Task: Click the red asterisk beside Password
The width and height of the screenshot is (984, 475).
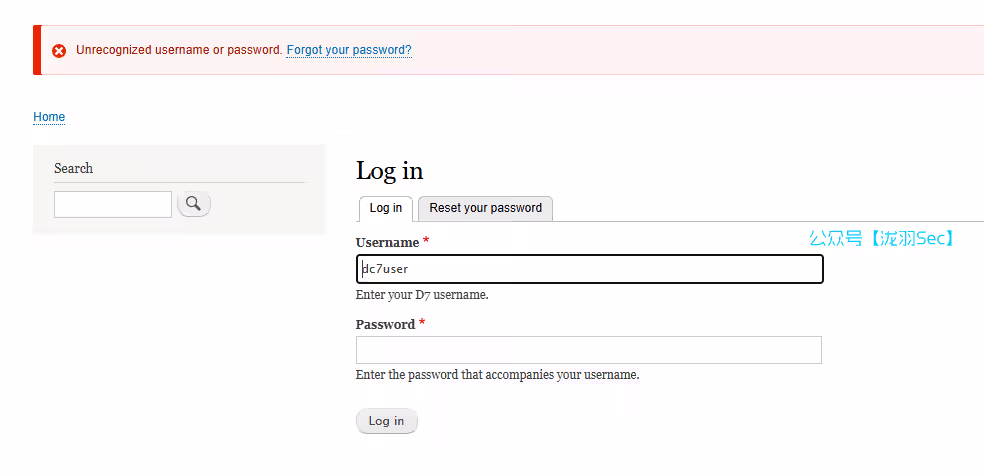Action: tap(422, 323)
